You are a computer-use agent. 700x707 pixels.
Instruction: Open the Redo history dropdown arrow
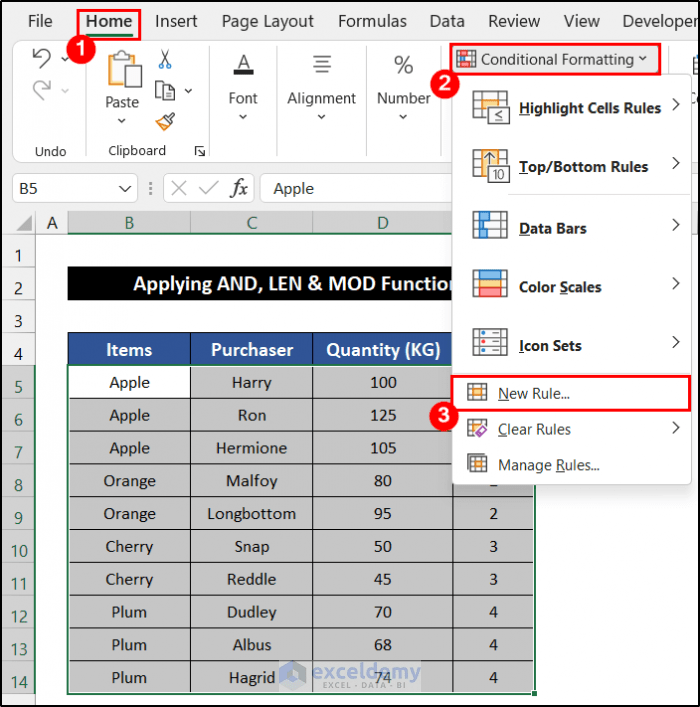[x=65, y=91]
